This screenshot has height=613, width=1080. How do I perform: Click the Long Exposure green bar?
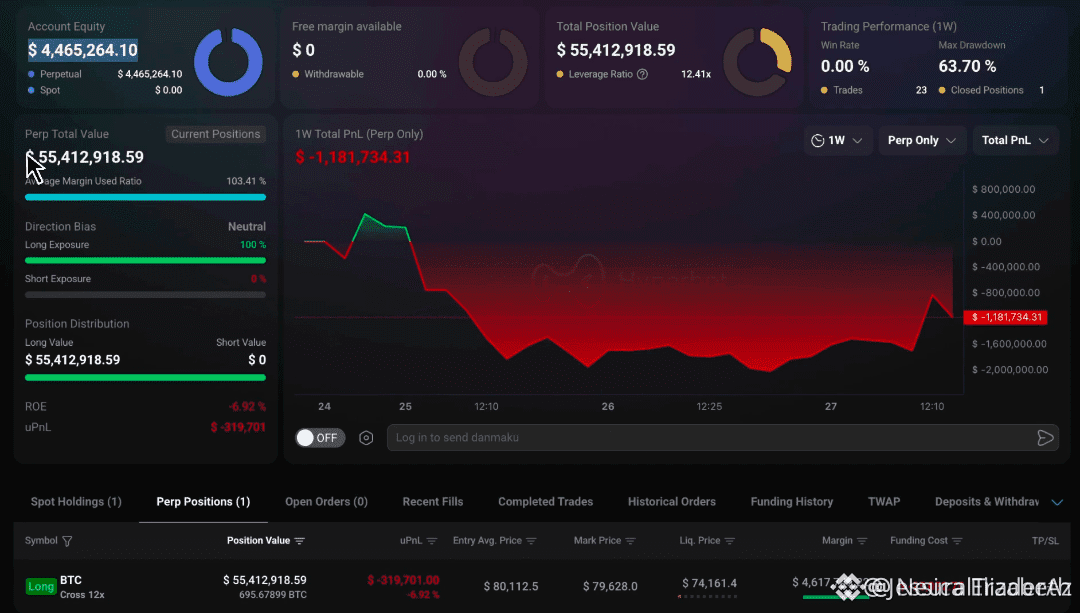(x=145, y=260)
